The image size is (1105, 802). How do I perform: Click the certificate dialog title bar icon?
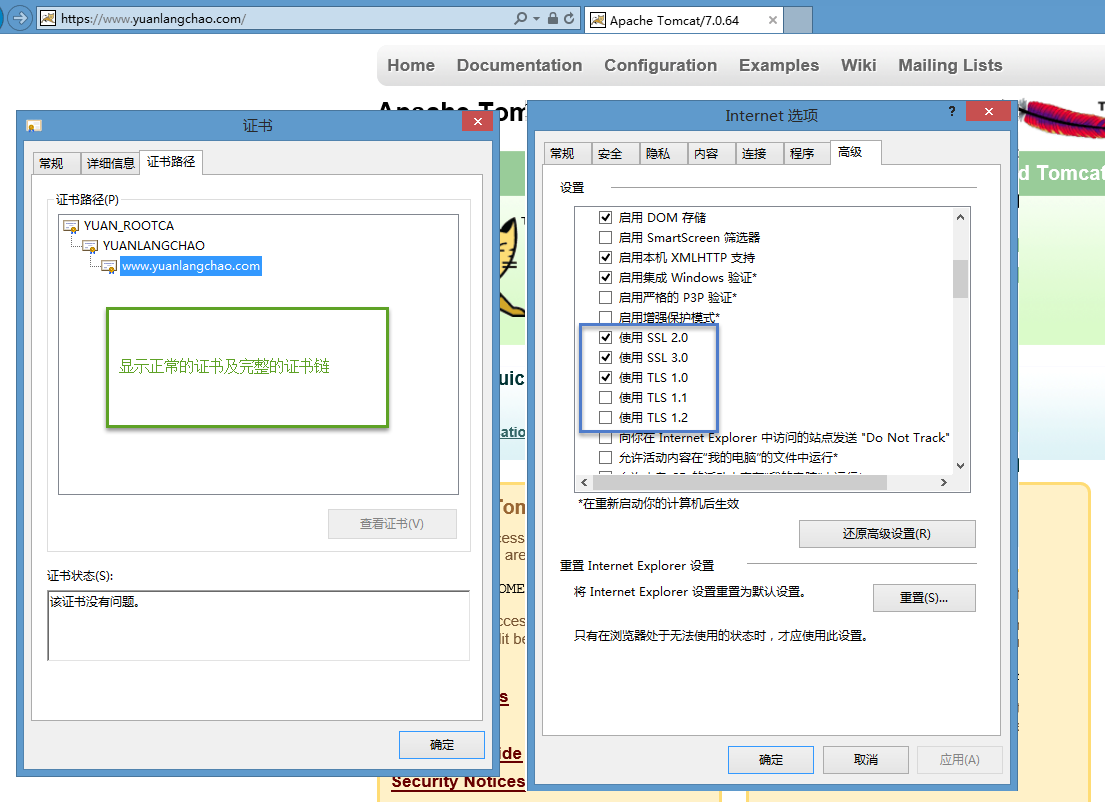(34, 125)
